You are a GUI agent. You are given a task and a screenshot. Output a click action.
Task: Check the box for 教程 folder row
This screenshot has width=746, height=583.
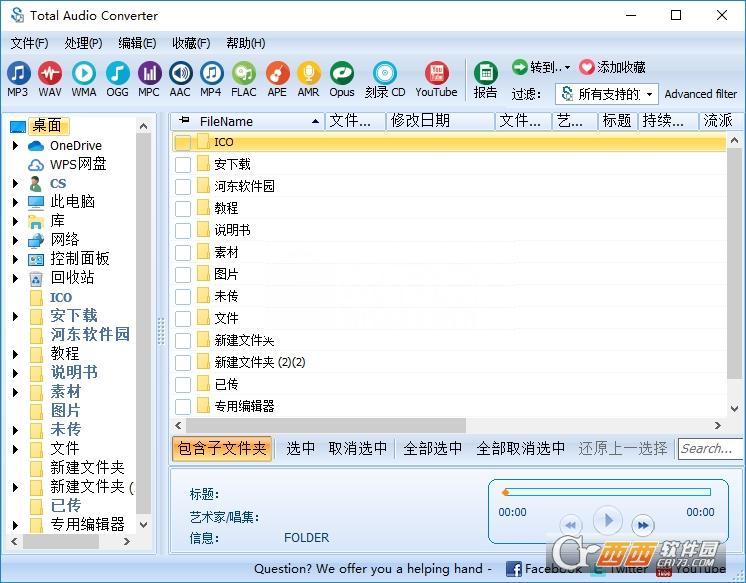[183, 208]
